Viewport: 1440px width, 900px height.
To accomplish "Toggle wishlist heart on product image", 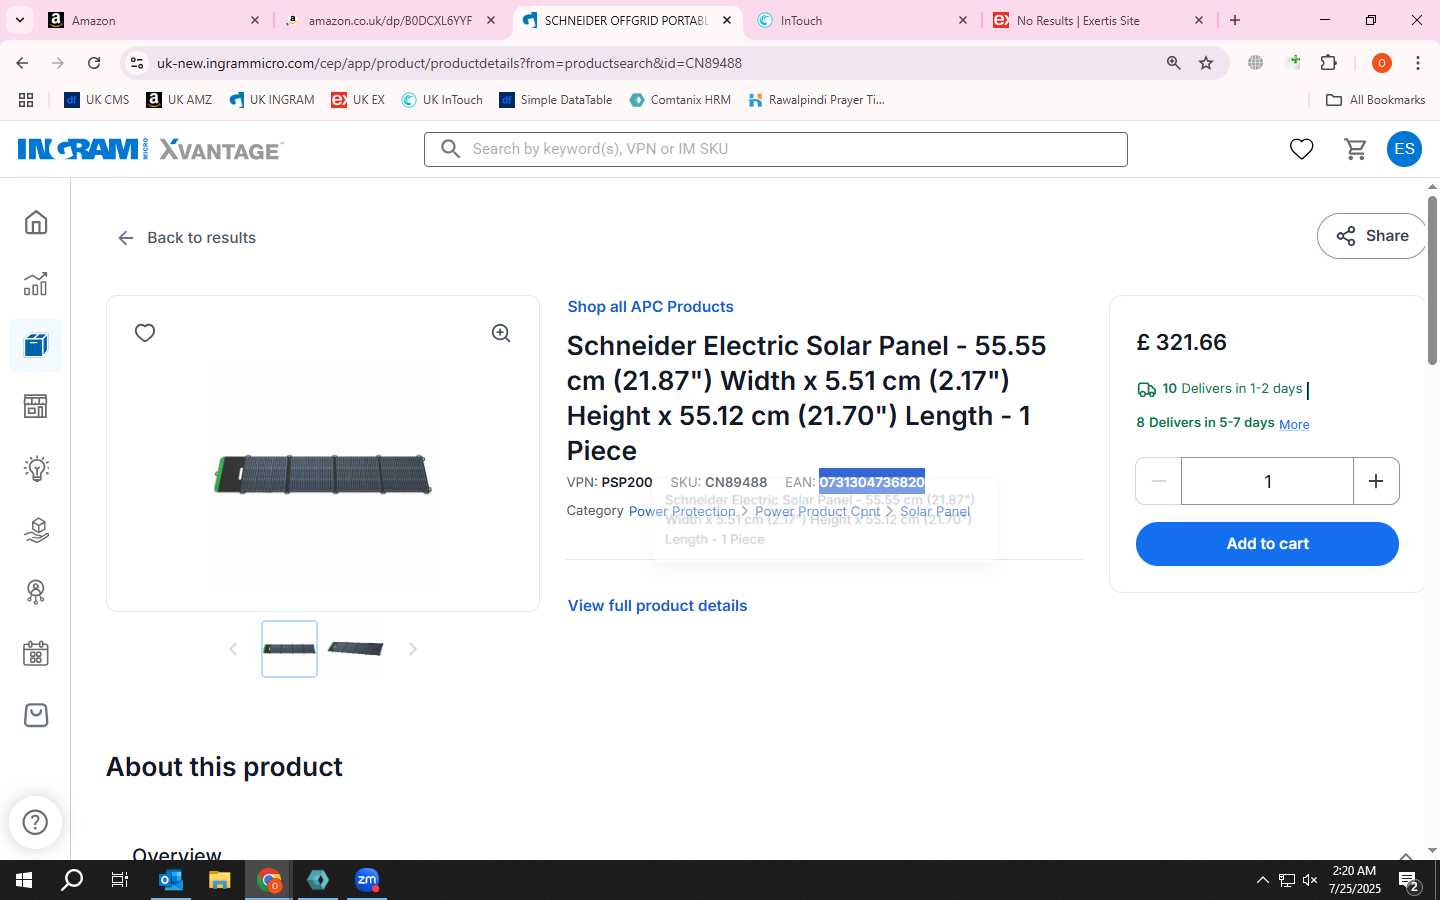I will pos(145,333).
